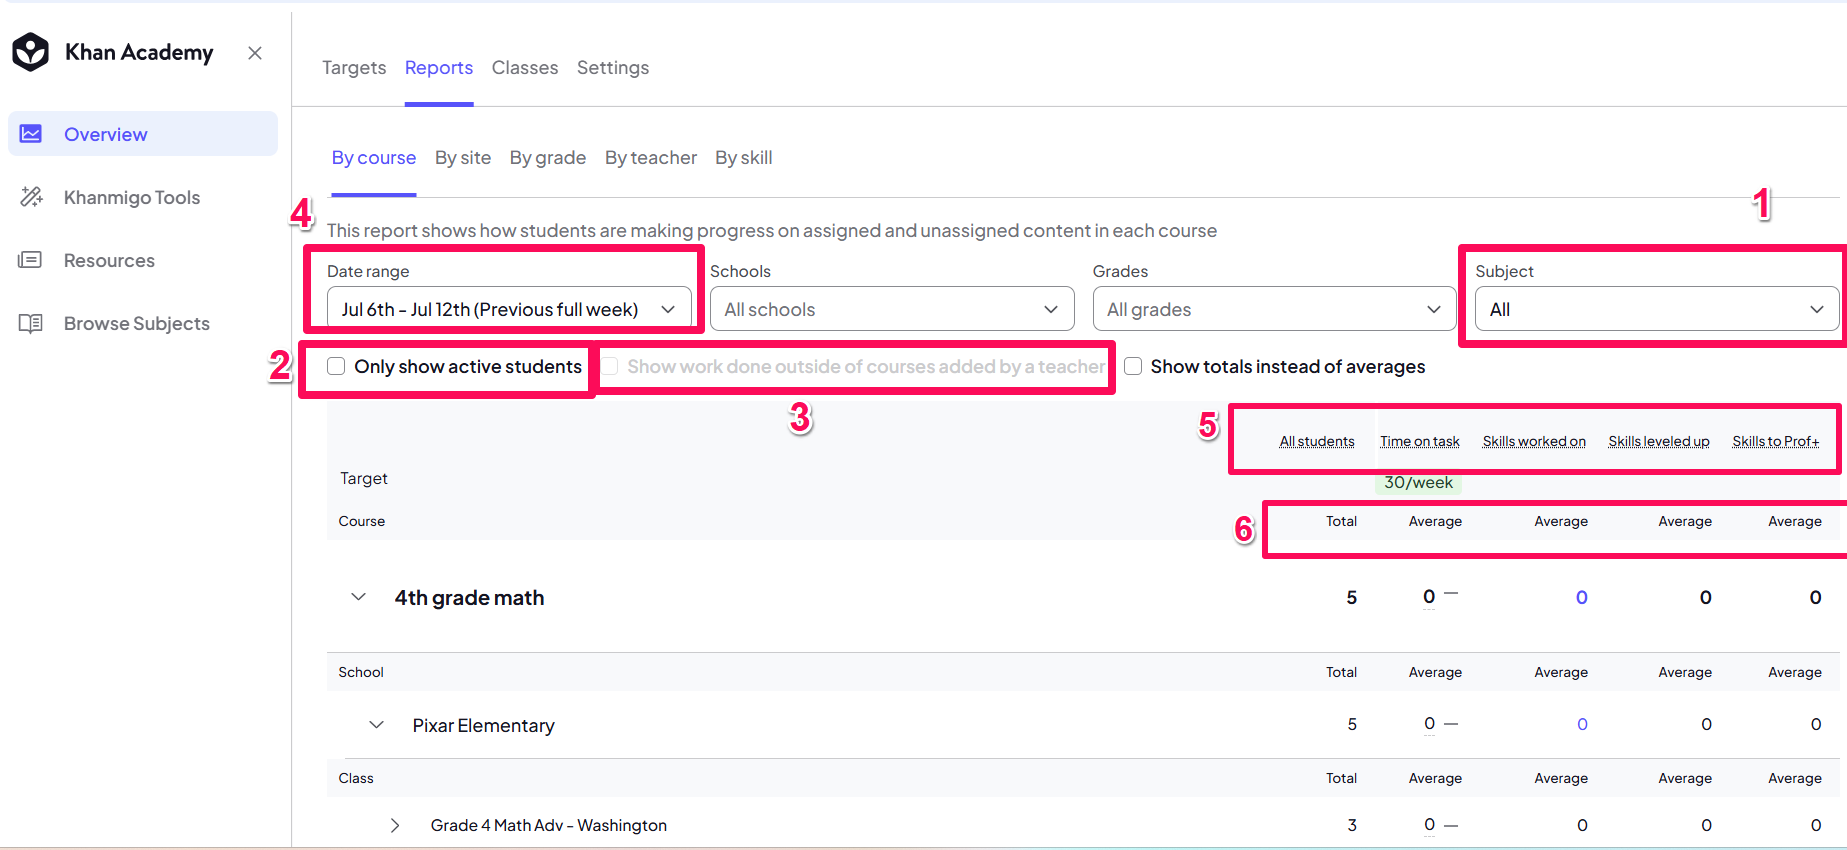Collapse the Pixar Elementary school row

tap(376, 725)
